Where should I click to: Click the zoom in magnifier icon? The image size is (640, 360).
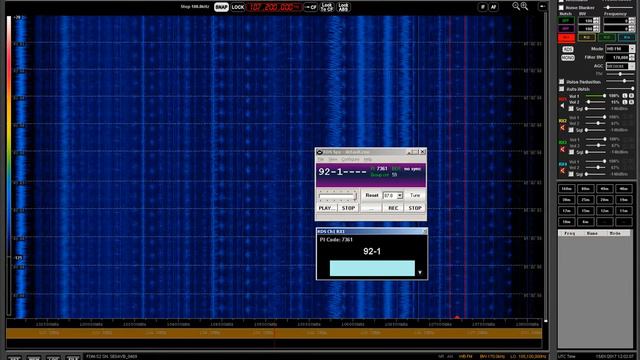click(x=524, y=6)
